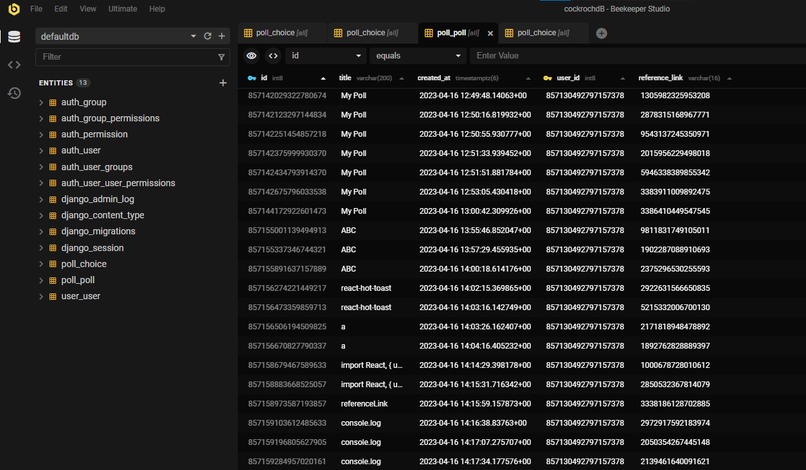Screen dimensions: 806x470
Task: Focus the Enter Value filter field
Action: tap(637, 56)
